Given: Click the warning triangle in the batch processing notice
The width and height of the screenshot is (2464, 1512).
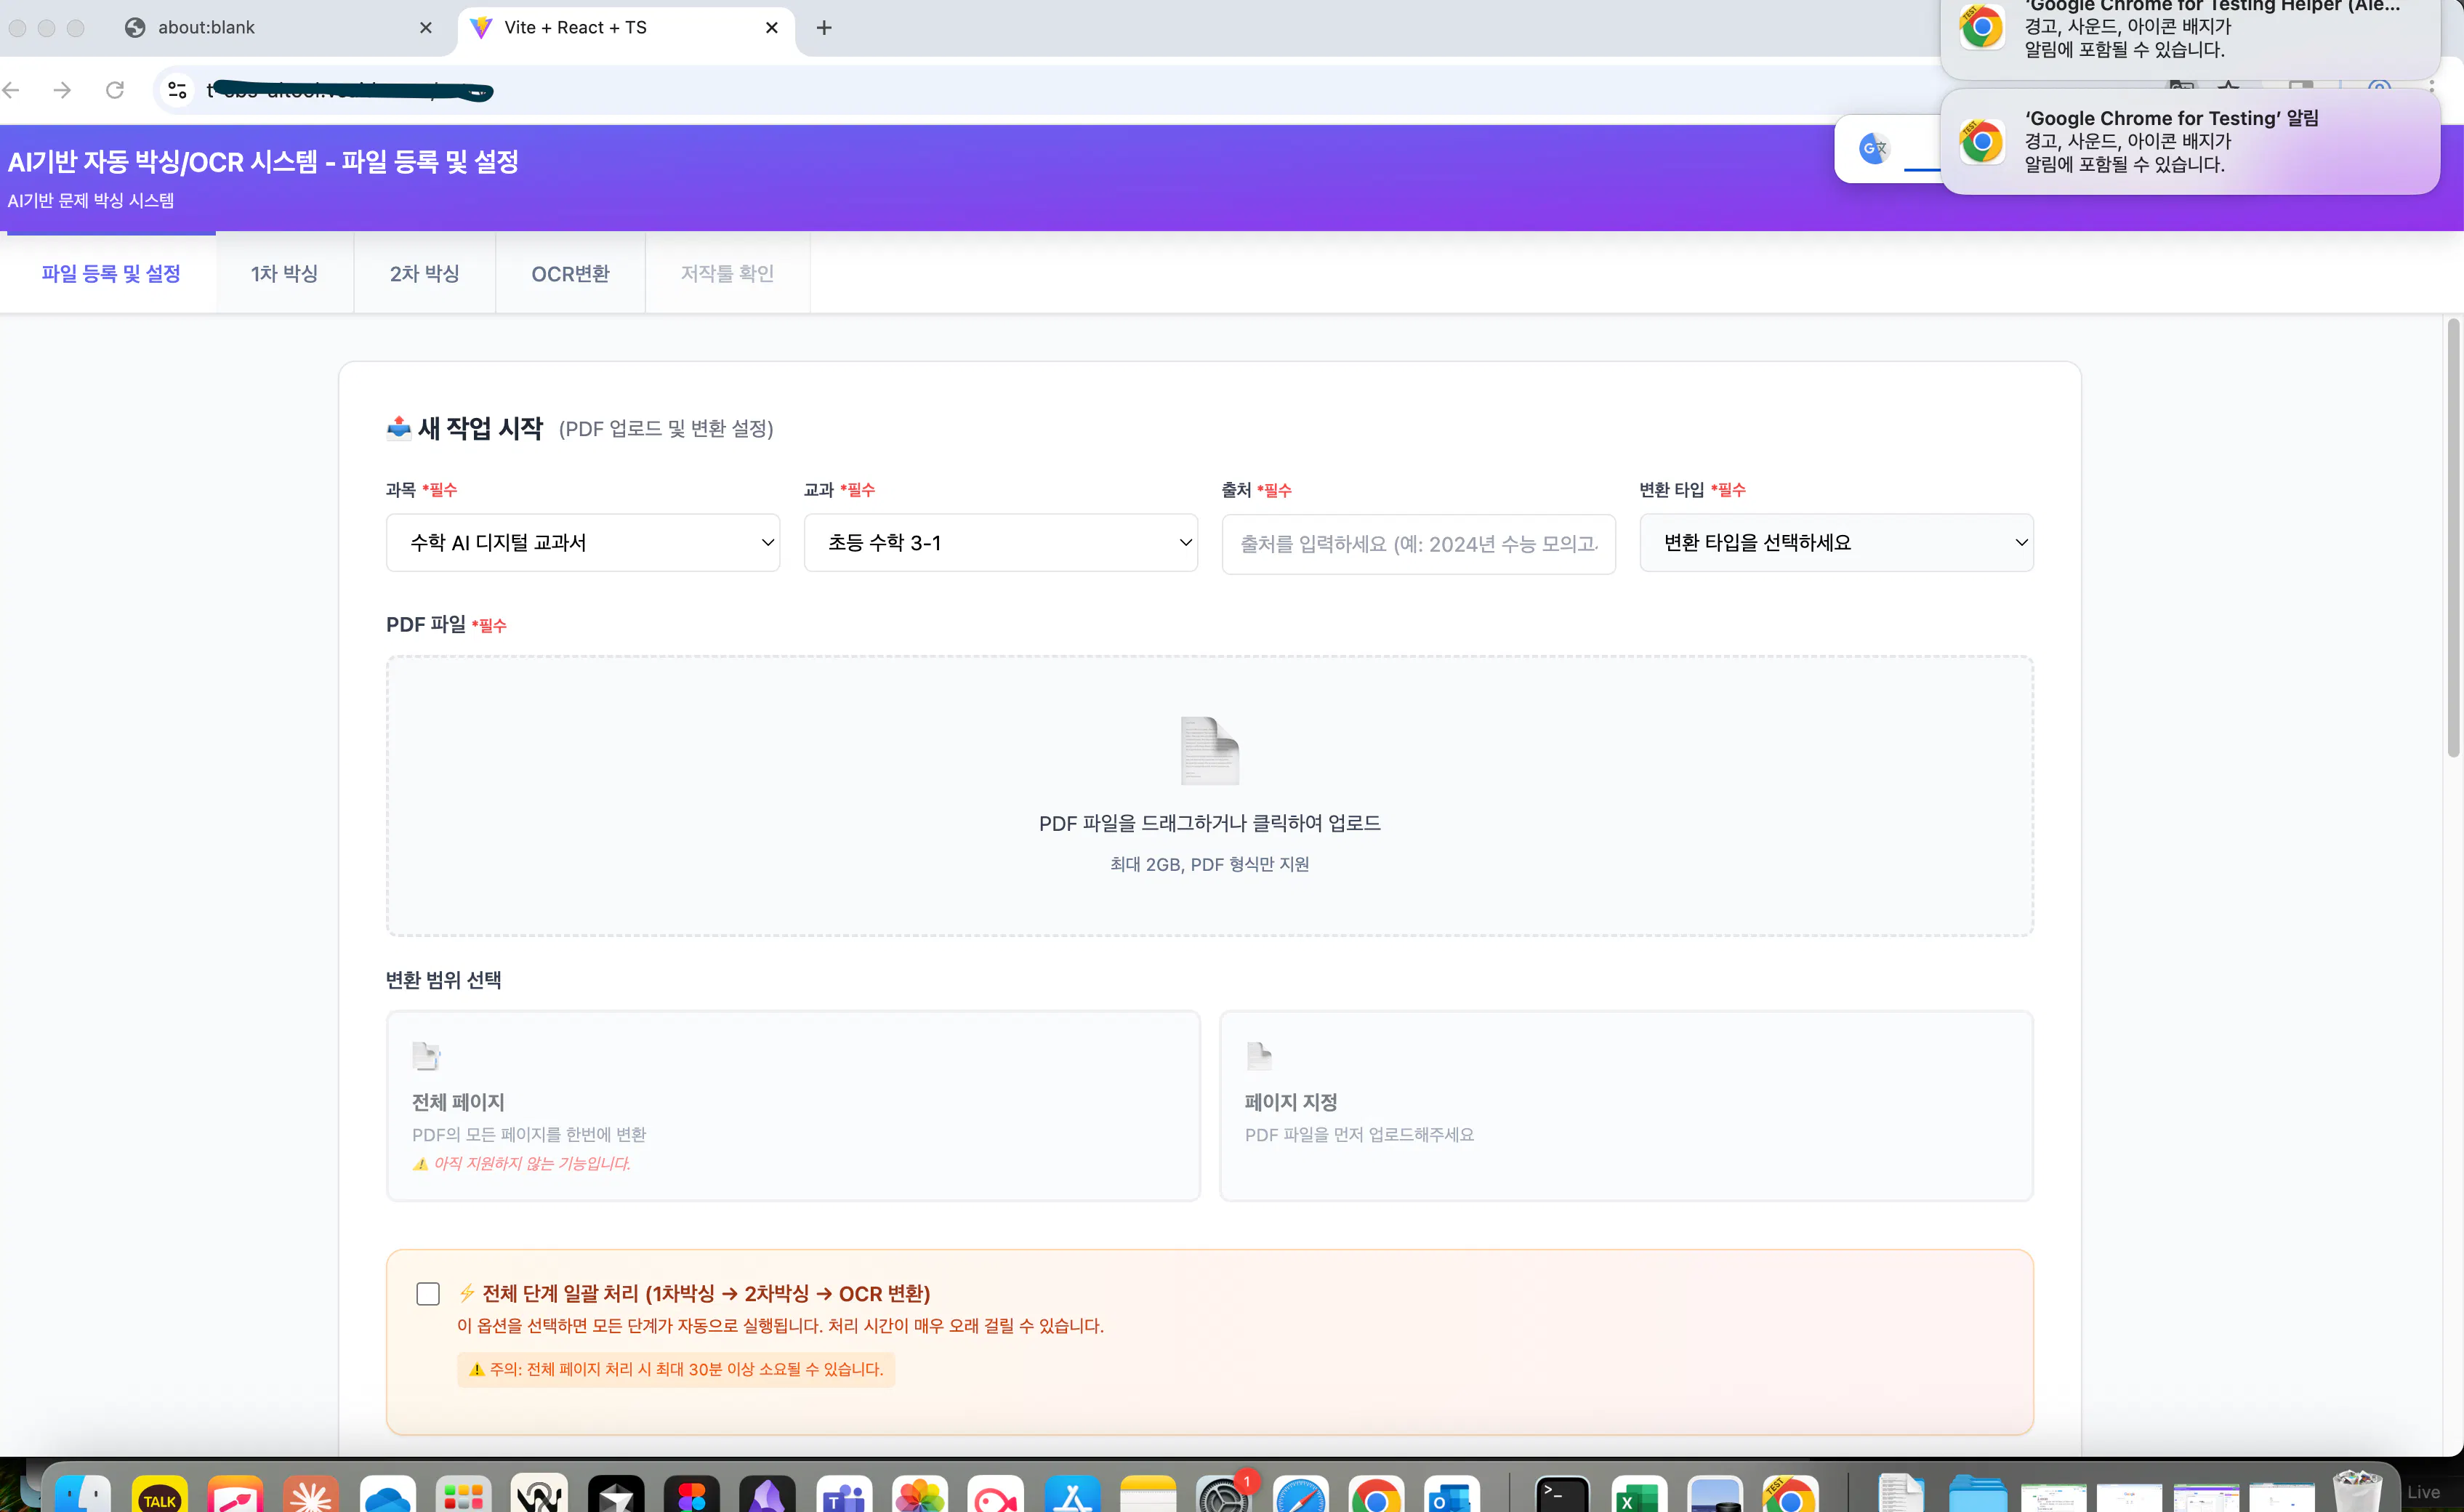Looking at the screenshot, I should tap(477, 1369).
